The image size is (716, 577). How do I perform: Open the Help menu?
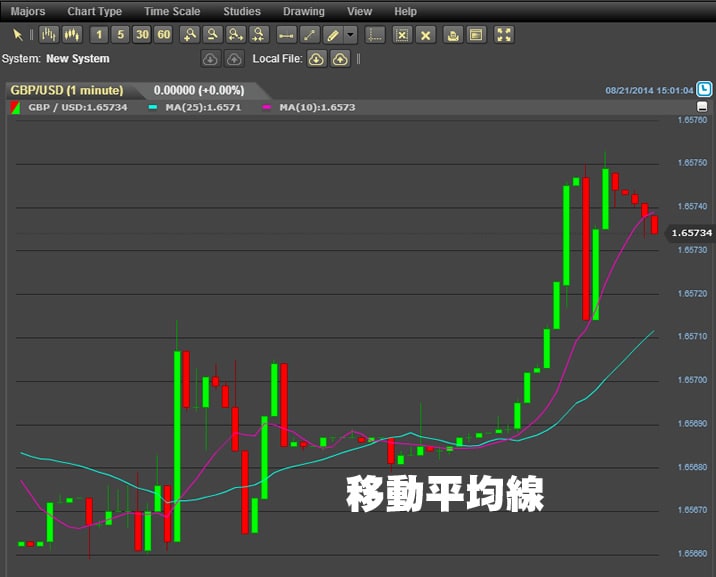point(405,11)
